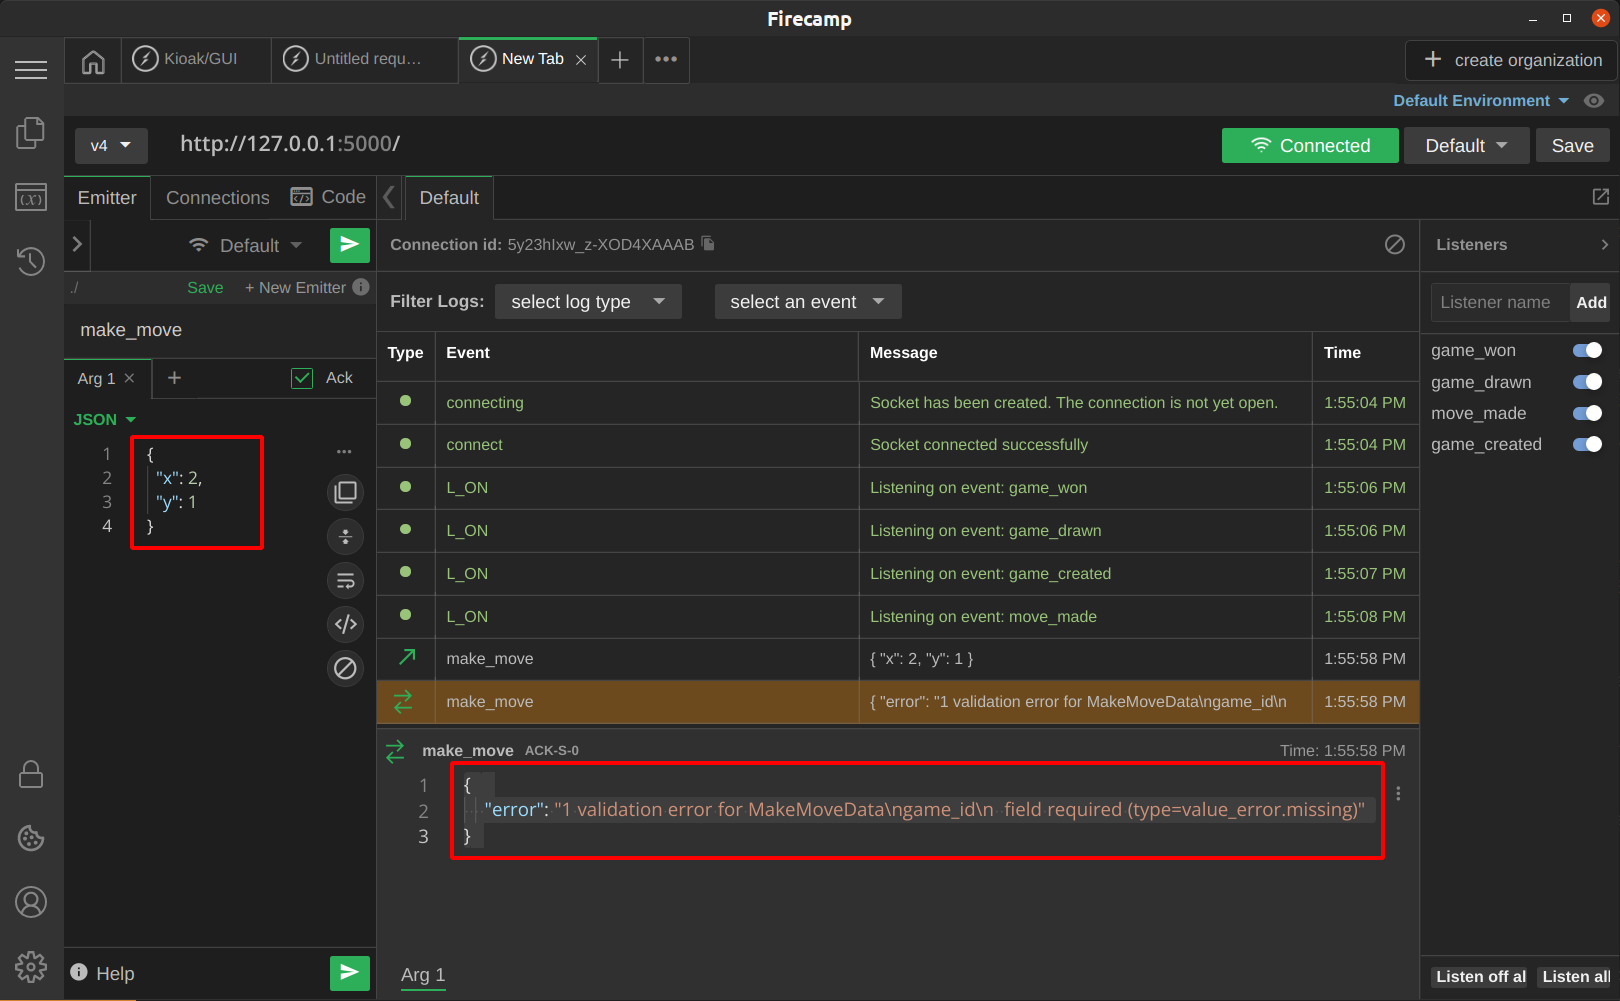Clear the logs with the ban icon
This screenshot has height=1001, width=1620.
[1394, 245]
